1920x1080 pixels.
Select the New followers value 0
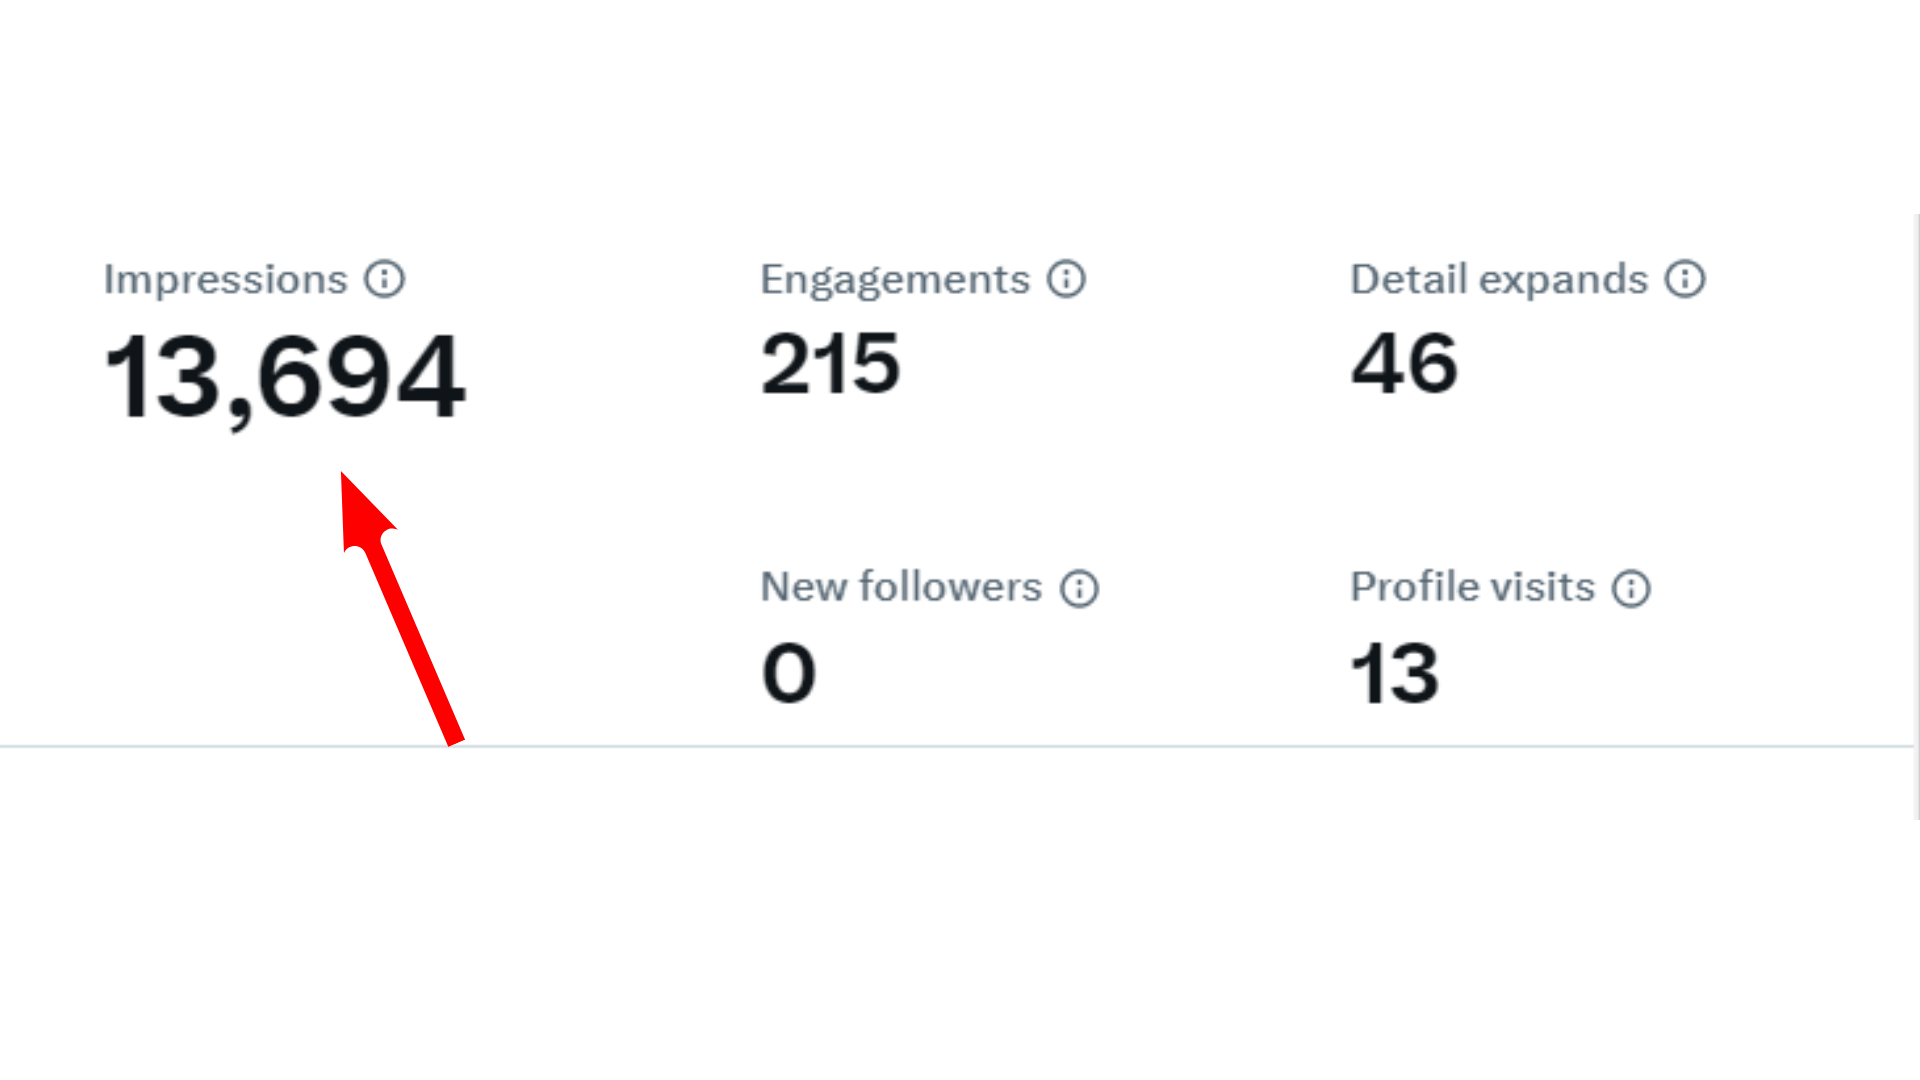(x=788, y=672)
